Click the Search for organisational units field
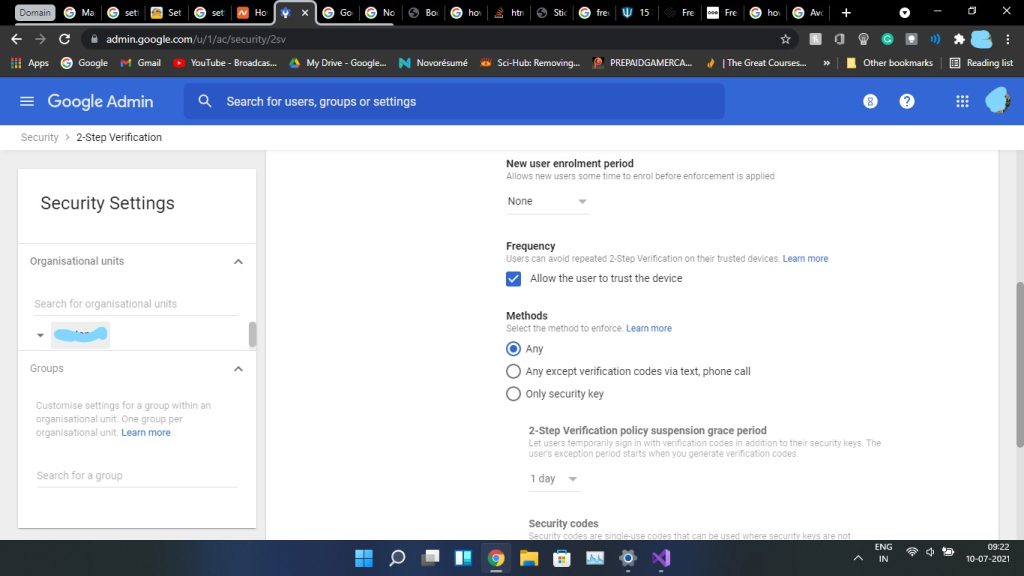This screenshot has width=1024, height=576. (136, 304)
